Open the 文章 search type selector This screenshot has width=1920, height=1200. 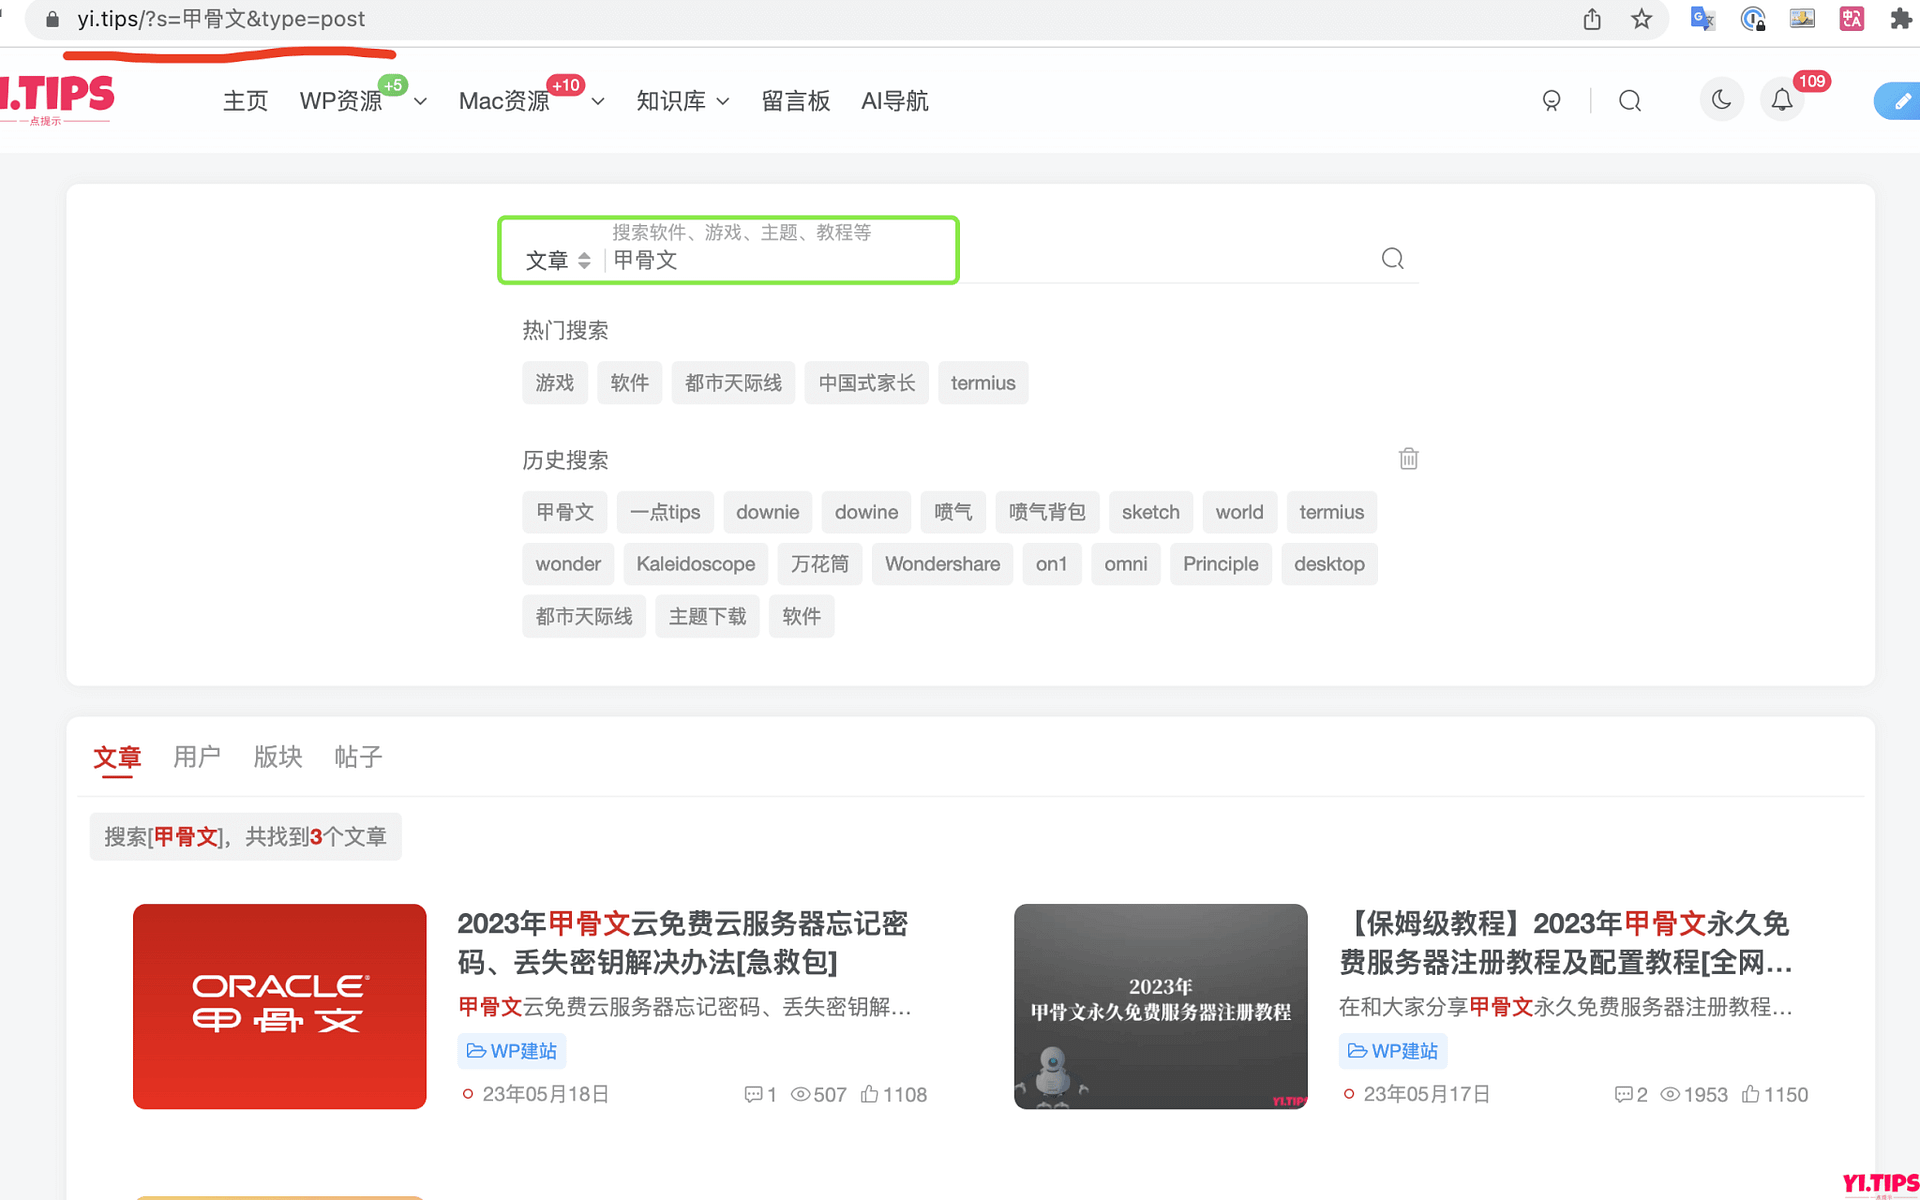[x=556, y=259]
